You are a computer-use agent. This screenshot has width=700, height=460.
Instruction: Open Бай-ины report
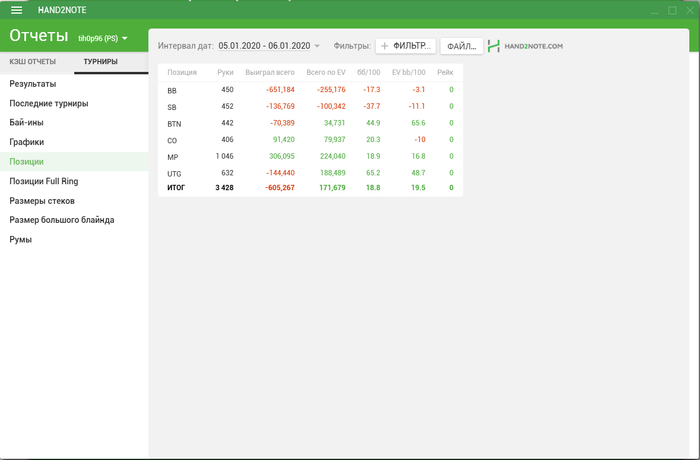point(26,122)
